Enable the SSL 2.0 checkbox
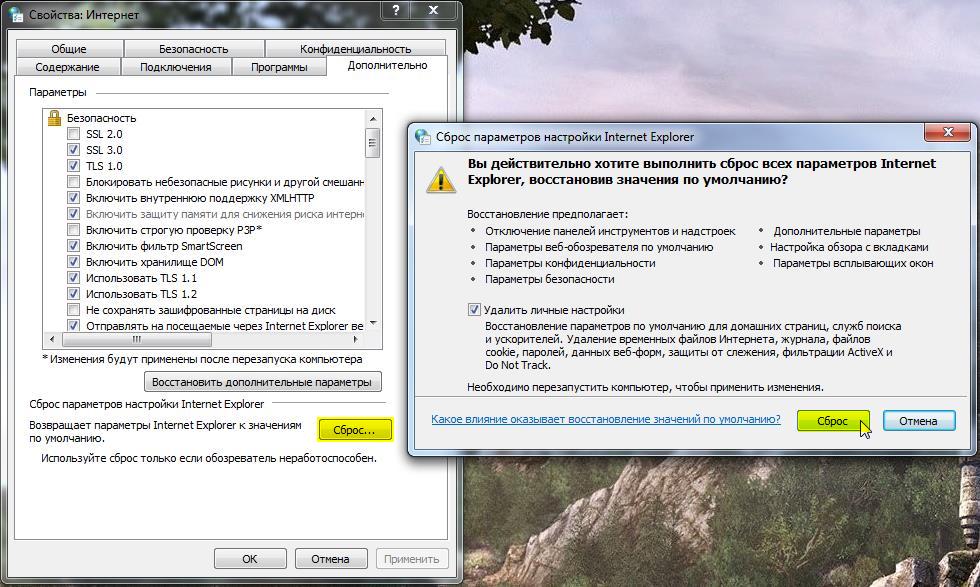 click(74, 134)
